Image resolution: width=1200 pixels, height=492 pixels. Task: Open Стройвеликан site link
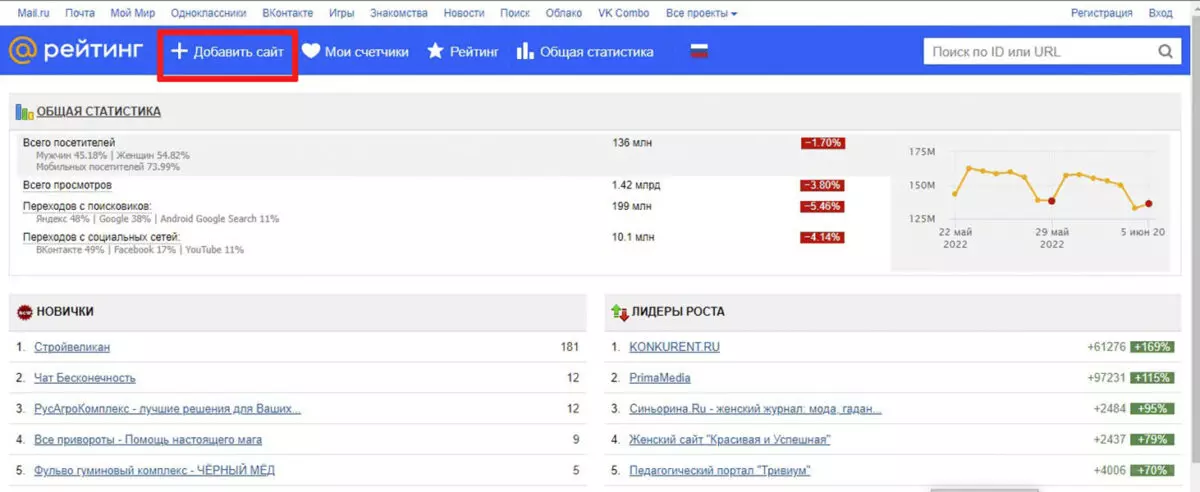pyautogui.click(x=72, y=347)
